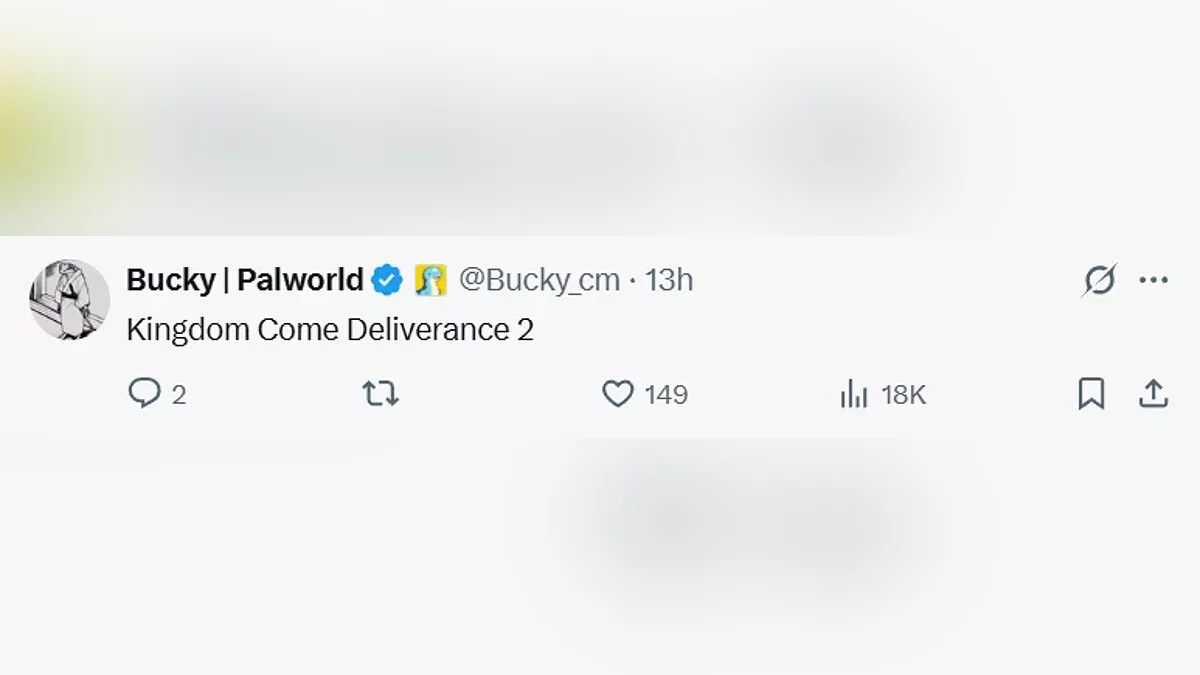Click the Grok slashed-circle icon
Viewport: 1200px width, 675px height.
(1098, 281)
